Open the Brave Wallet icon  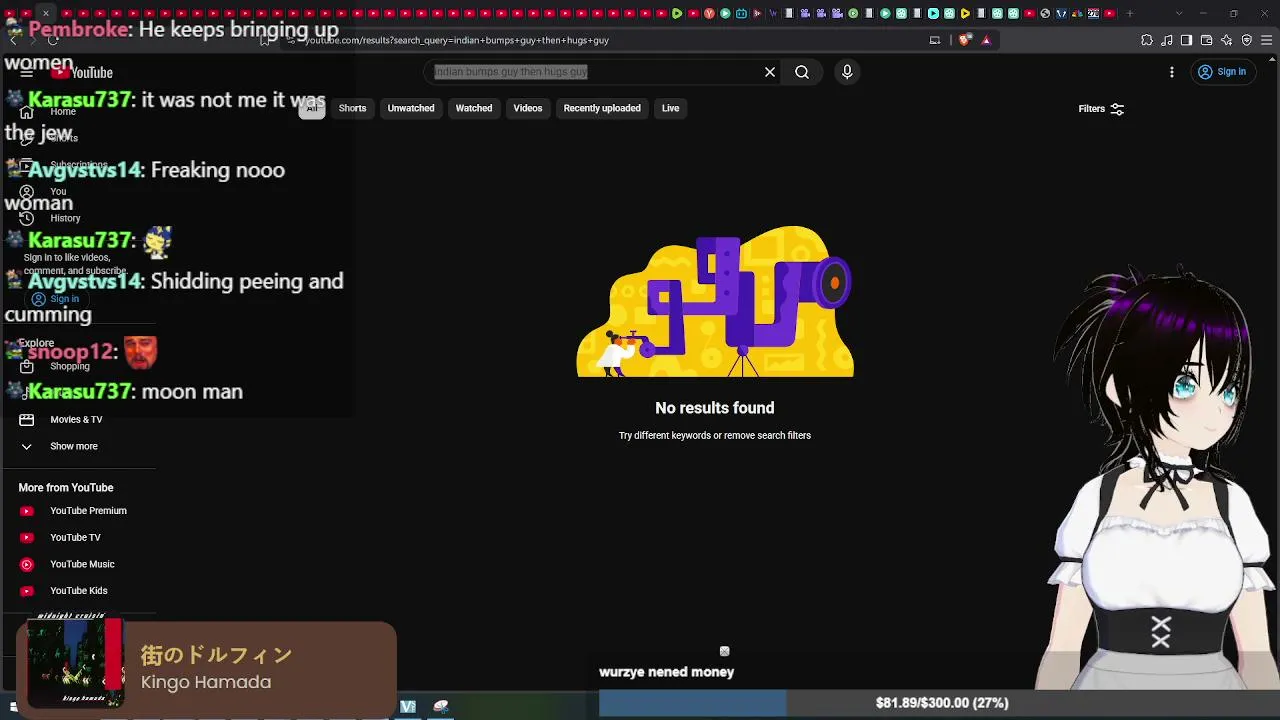[1207, 40]
